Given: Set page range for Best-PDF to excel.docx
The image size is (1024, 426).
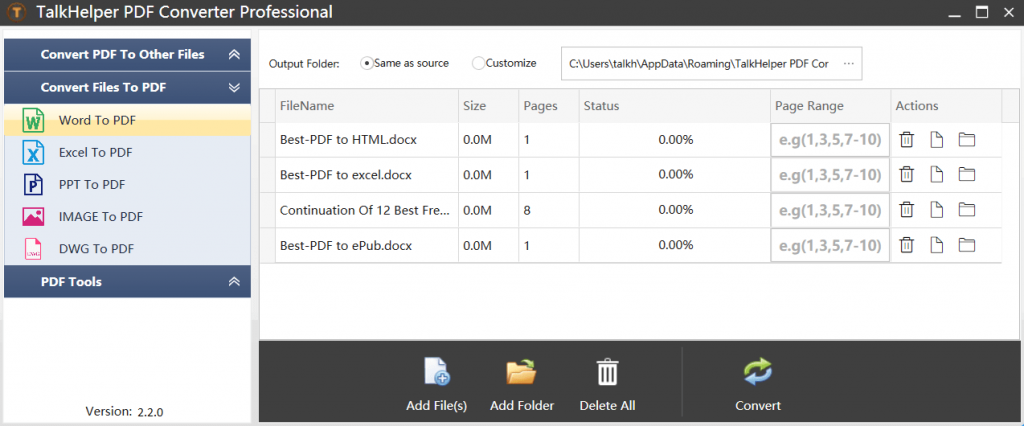Looking at the screenshot, I should point(830,174).
